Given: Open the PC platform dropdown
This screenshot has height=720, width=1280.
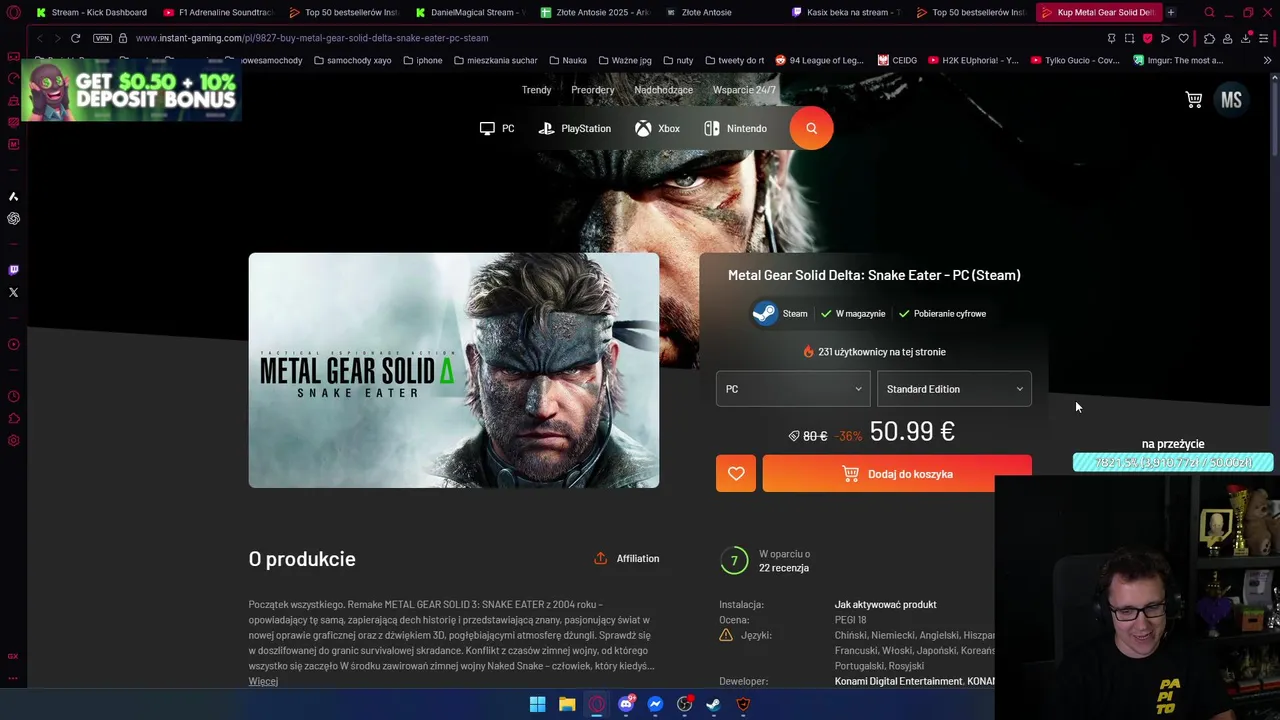Looking at the screenshot, I should click(x=793, y=389).
